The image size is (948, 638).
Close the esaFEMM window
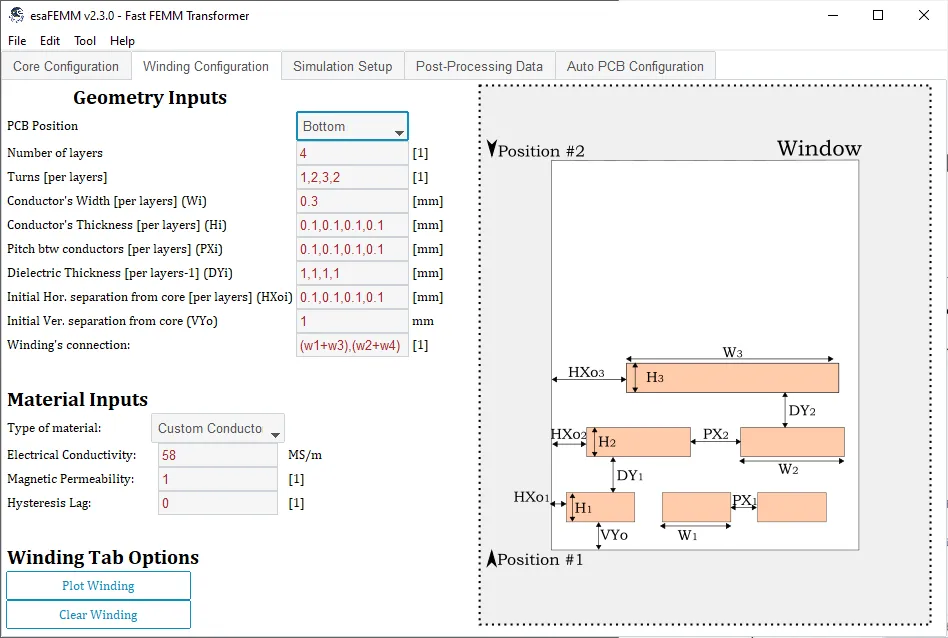point(924,15)
